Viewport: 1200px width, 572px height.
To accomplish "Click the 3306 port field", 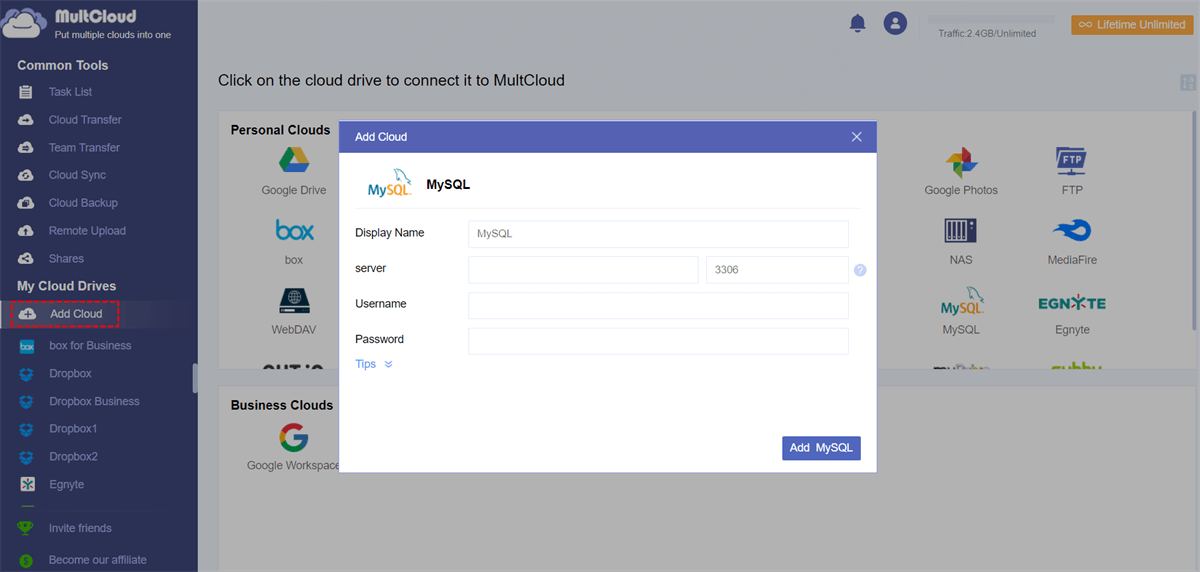I will [777, 270].
